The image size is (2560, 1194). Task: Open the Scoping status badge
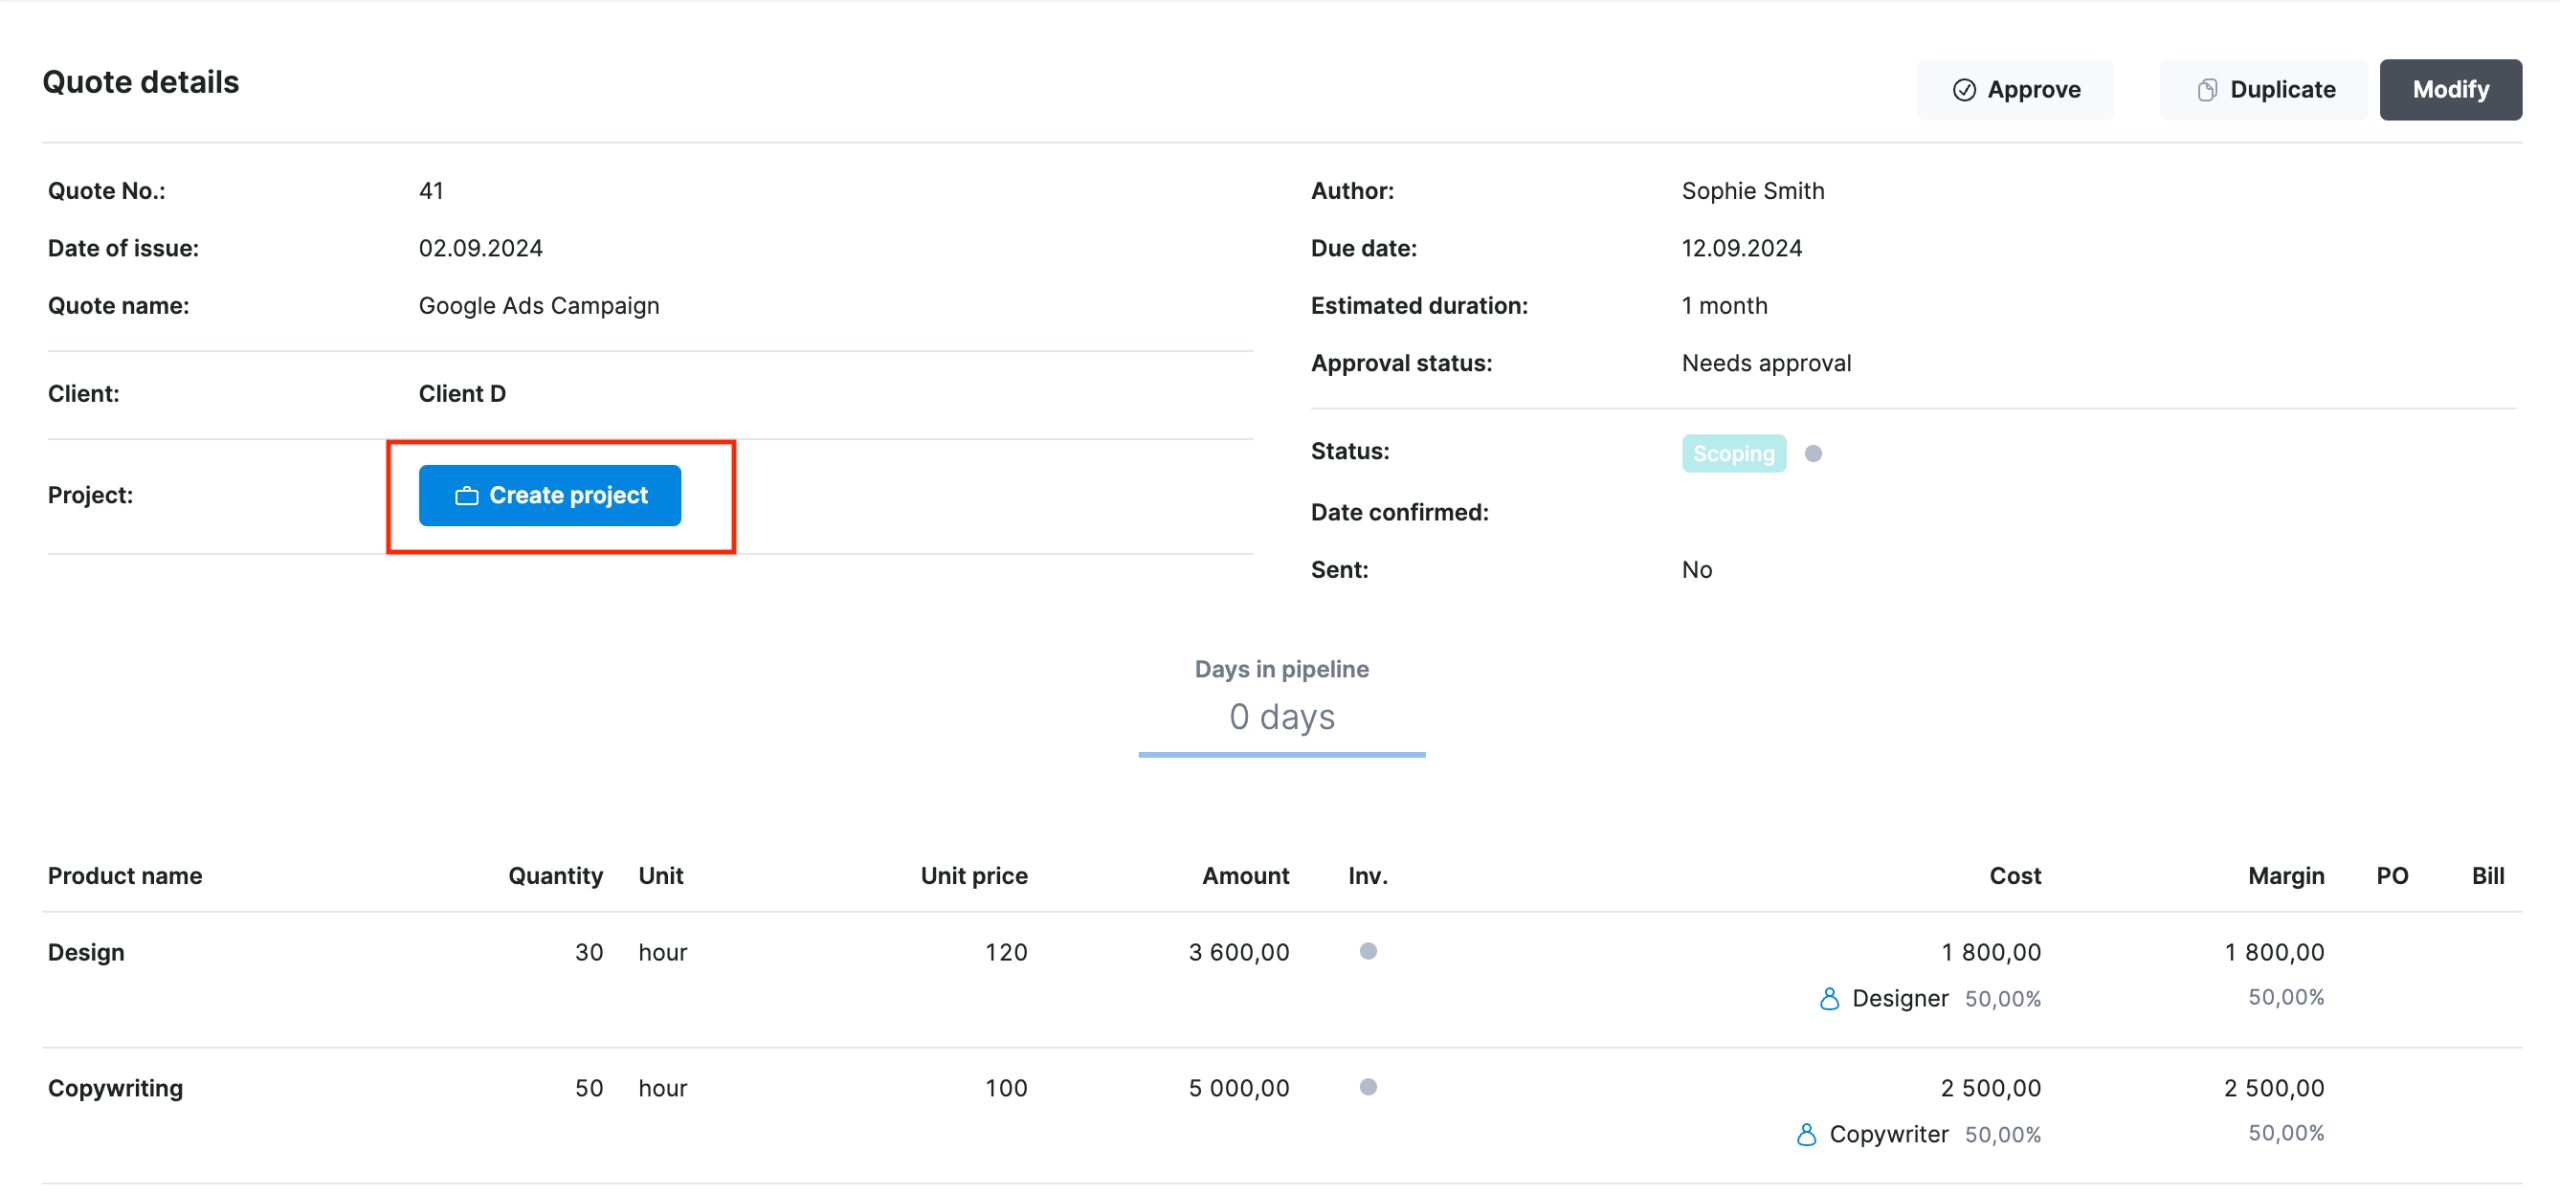tap(1733, 454)
